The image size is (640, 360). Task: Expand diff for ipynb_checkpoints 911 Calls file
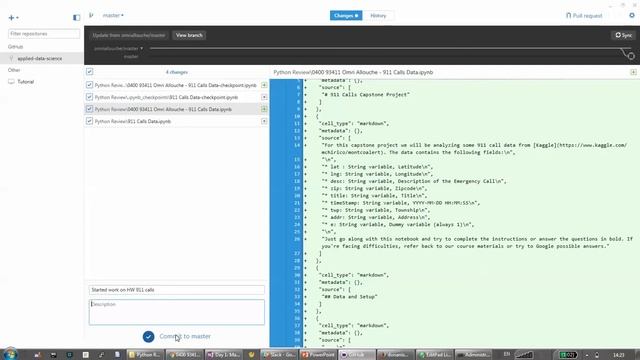click(x=264, y=97)
